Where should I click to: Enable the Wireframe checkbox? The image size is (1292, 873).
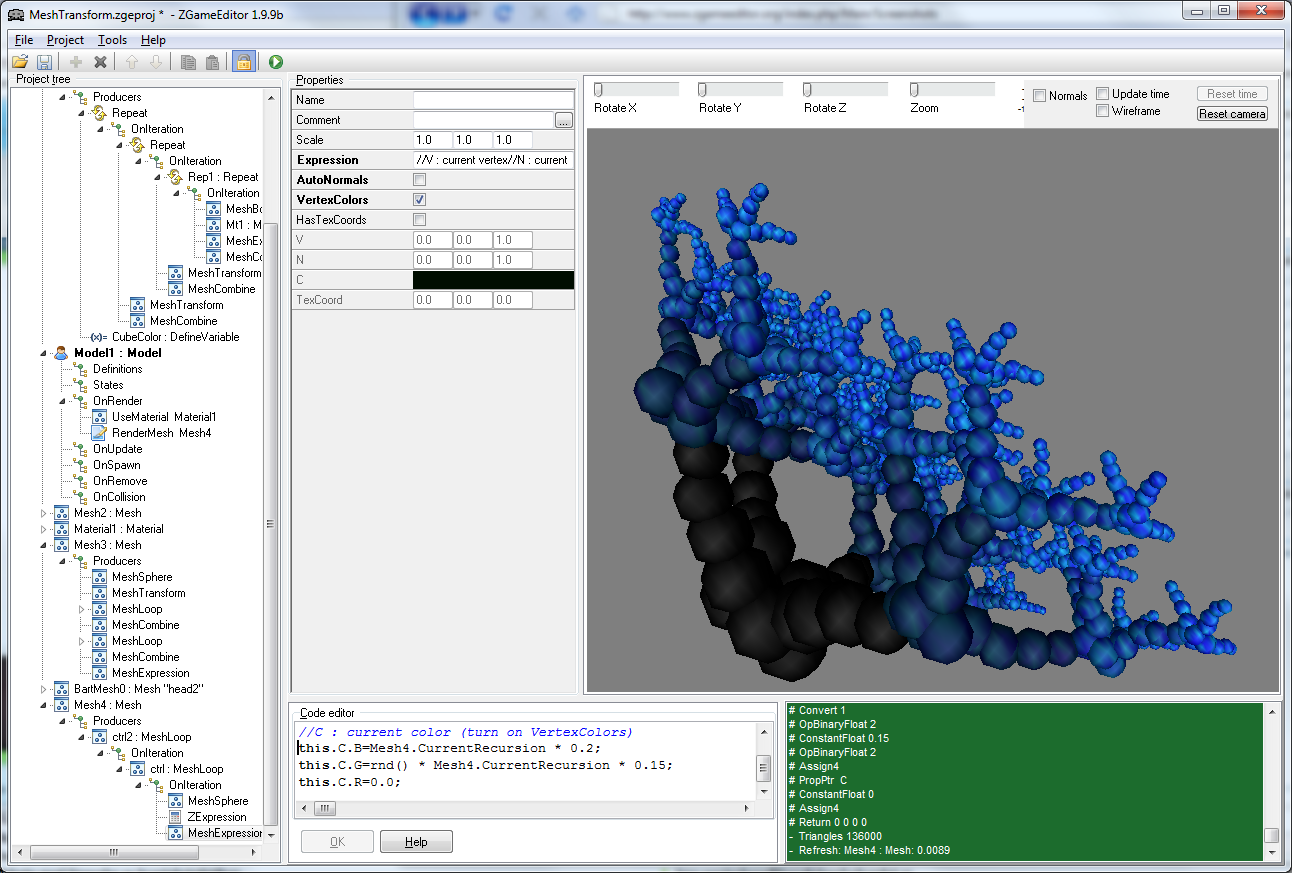point(1102,111)
